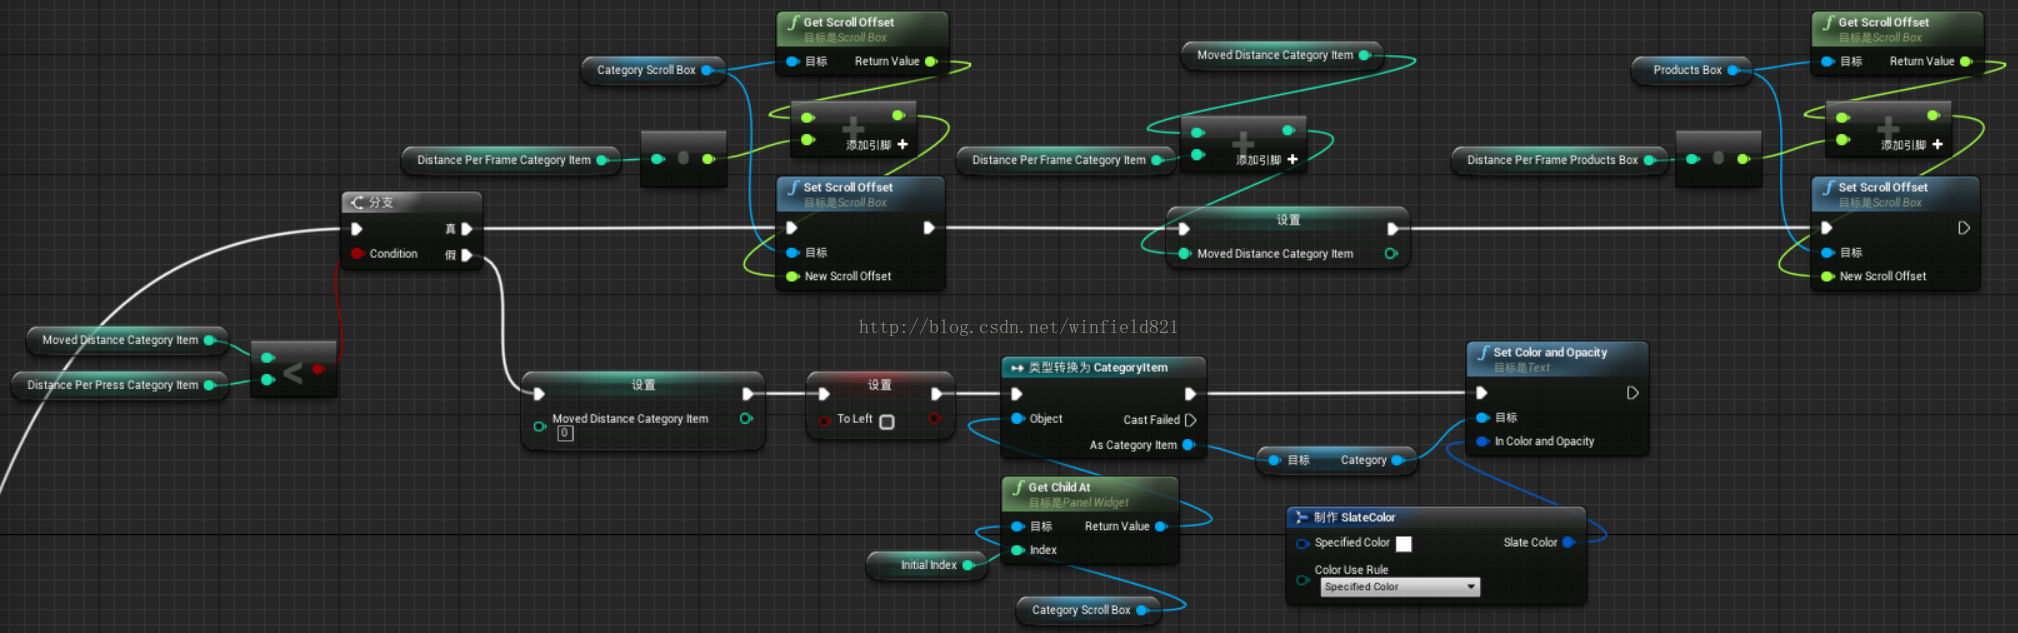
Task: Click the 分支 Branch node header icon
Action: (356, 202)
